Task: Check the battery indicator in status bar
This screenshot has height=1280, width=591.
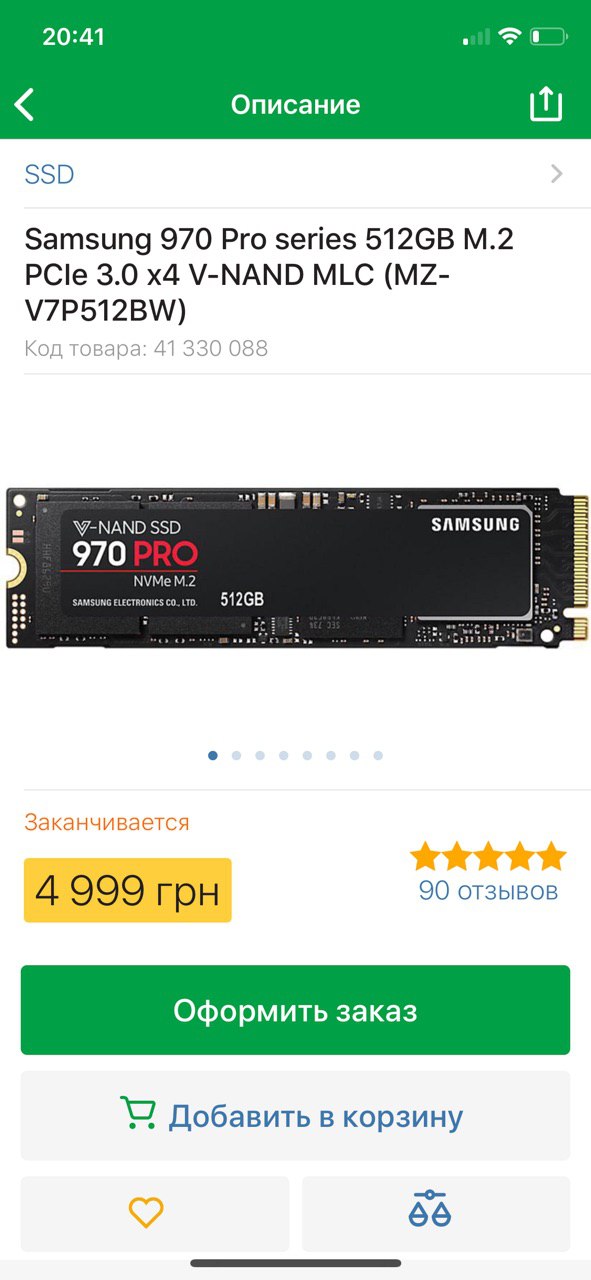Action: pyautogui.click(x=549, y=37)
